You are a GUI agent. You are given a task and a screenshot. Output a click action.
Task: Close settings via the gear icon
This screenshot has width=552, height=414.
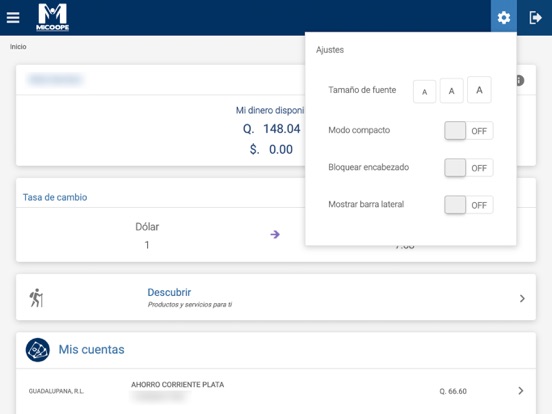(x=504, y=17)
